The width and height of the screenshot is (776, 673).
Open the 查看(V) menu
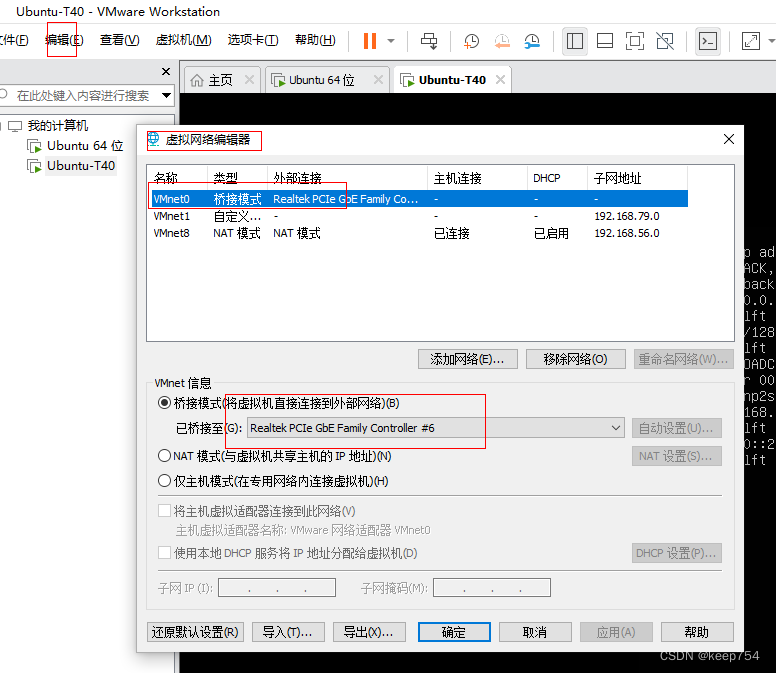point(119,40)
